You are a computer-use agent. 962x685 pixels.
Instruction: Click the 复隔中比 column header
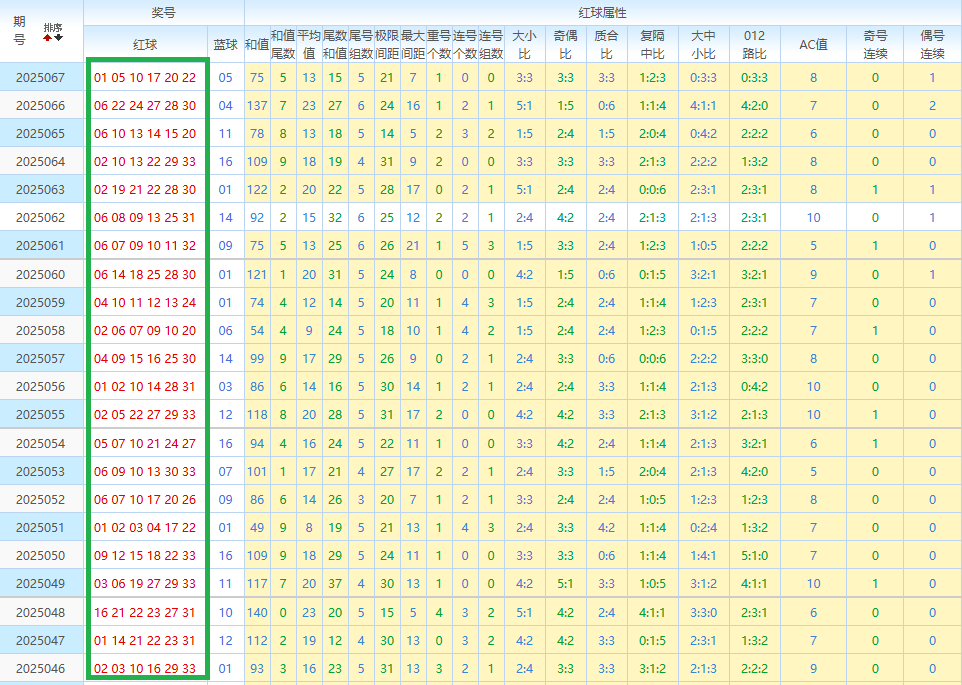652,44
